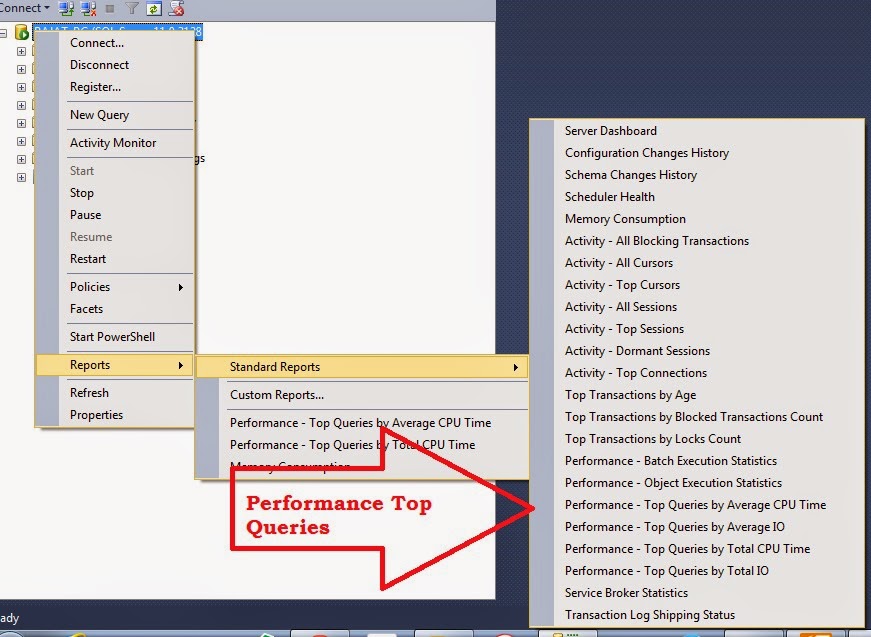Click the Standard Reports submenu arrow
This screenshot has width=871, height=637.
(x=516, y=367)
